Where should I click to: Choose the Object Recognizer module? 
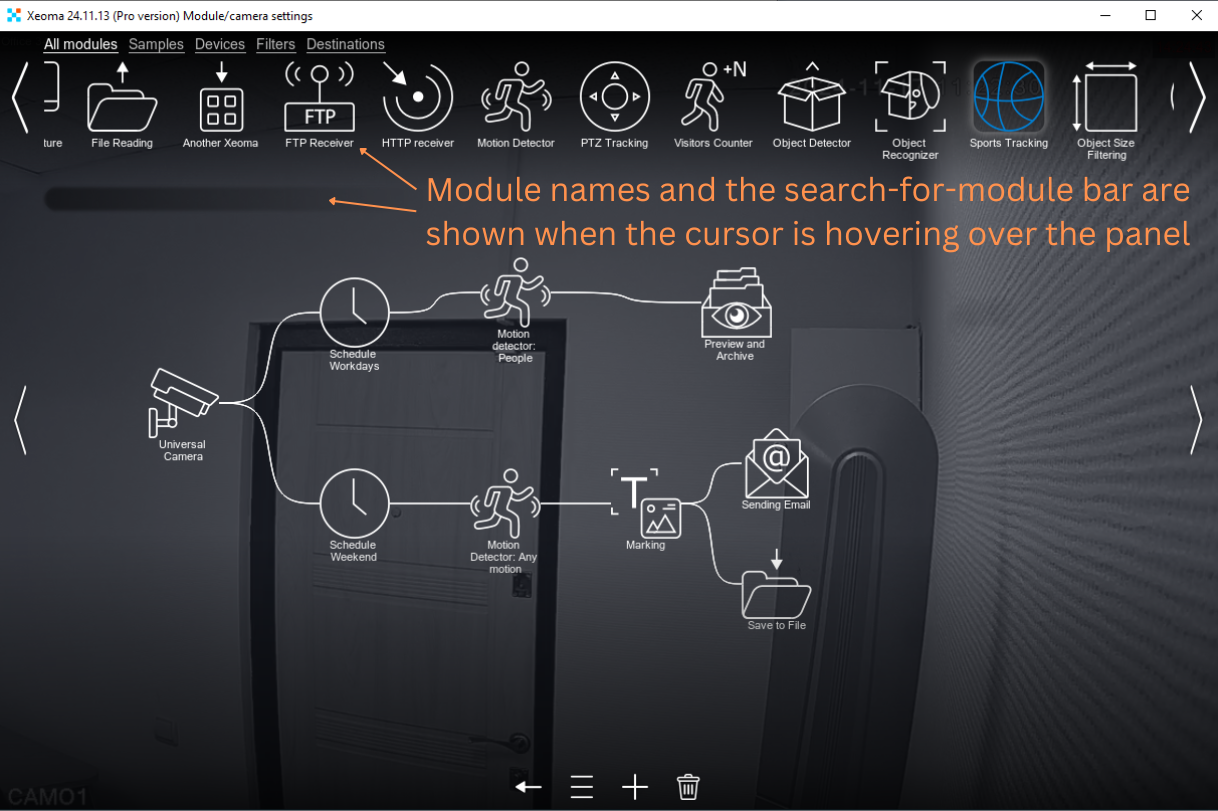(910, 98)
